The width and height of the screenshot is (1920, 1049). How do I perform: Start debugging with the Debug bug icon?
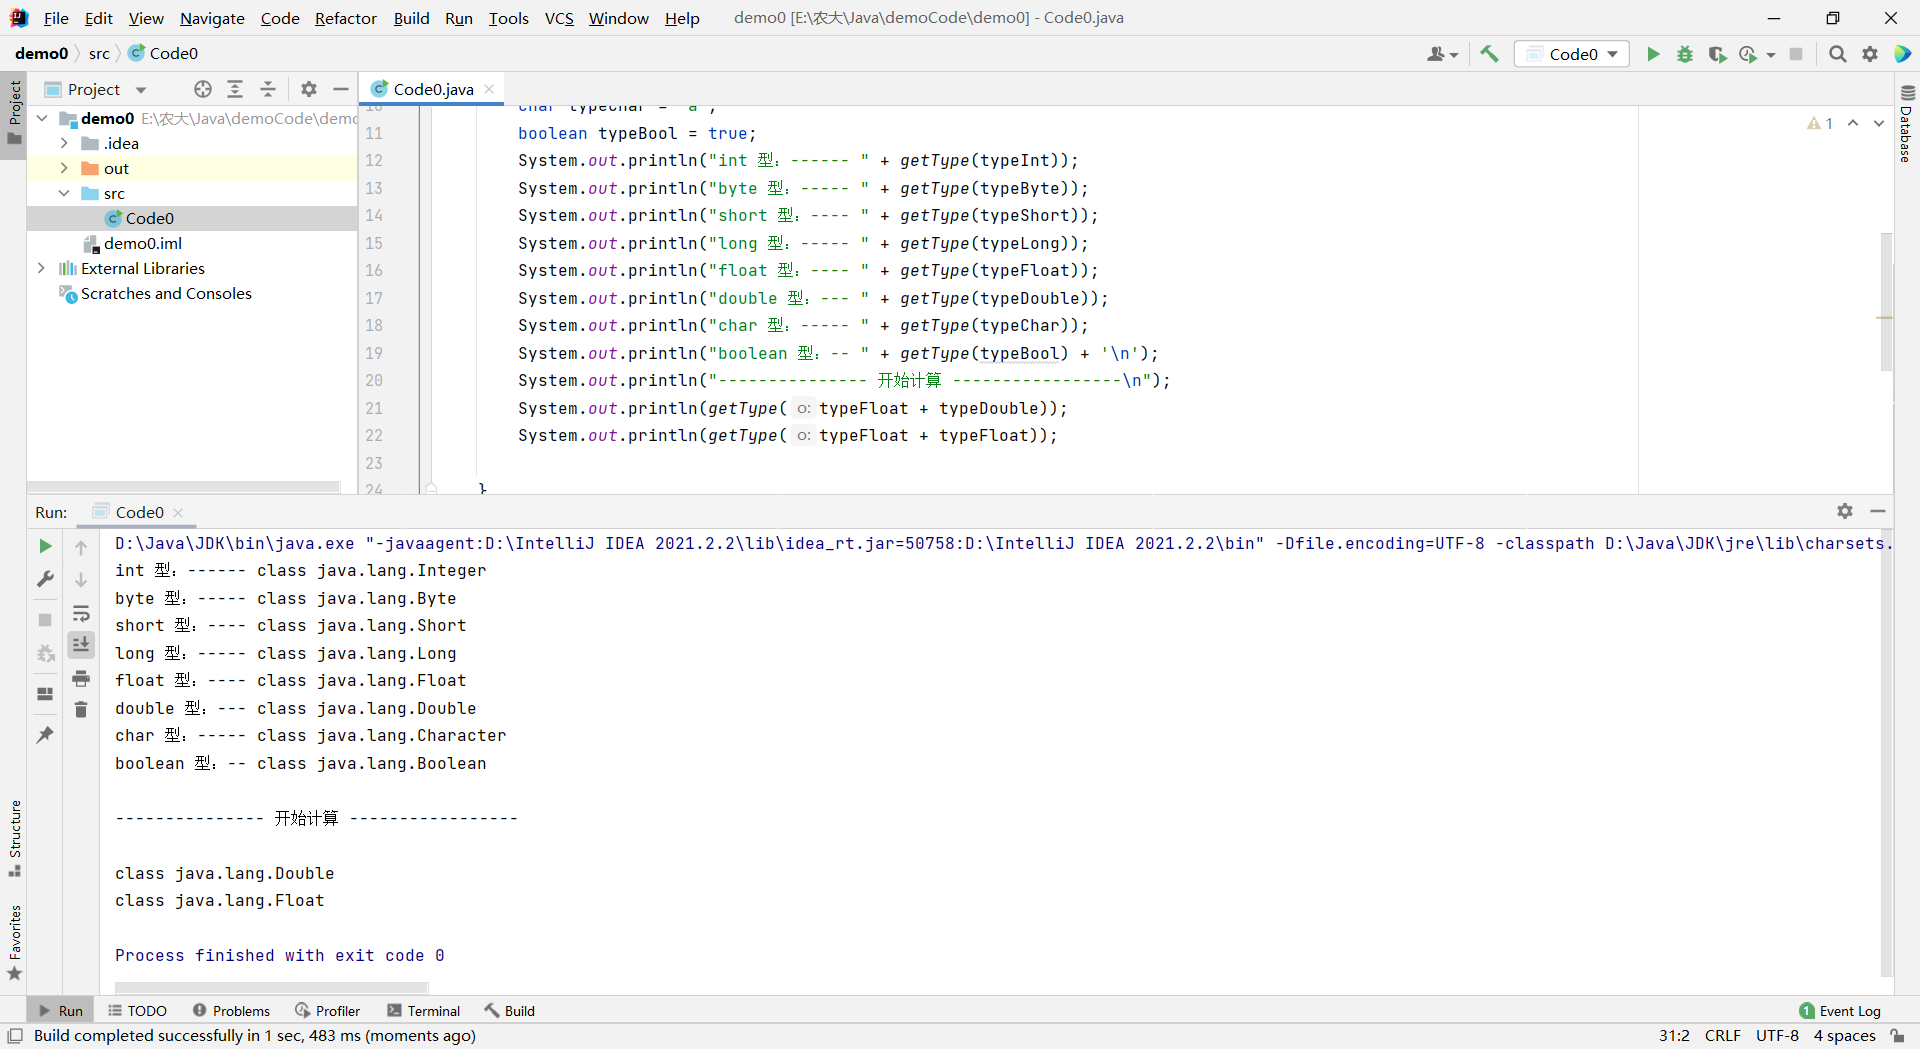(1685, 54)
